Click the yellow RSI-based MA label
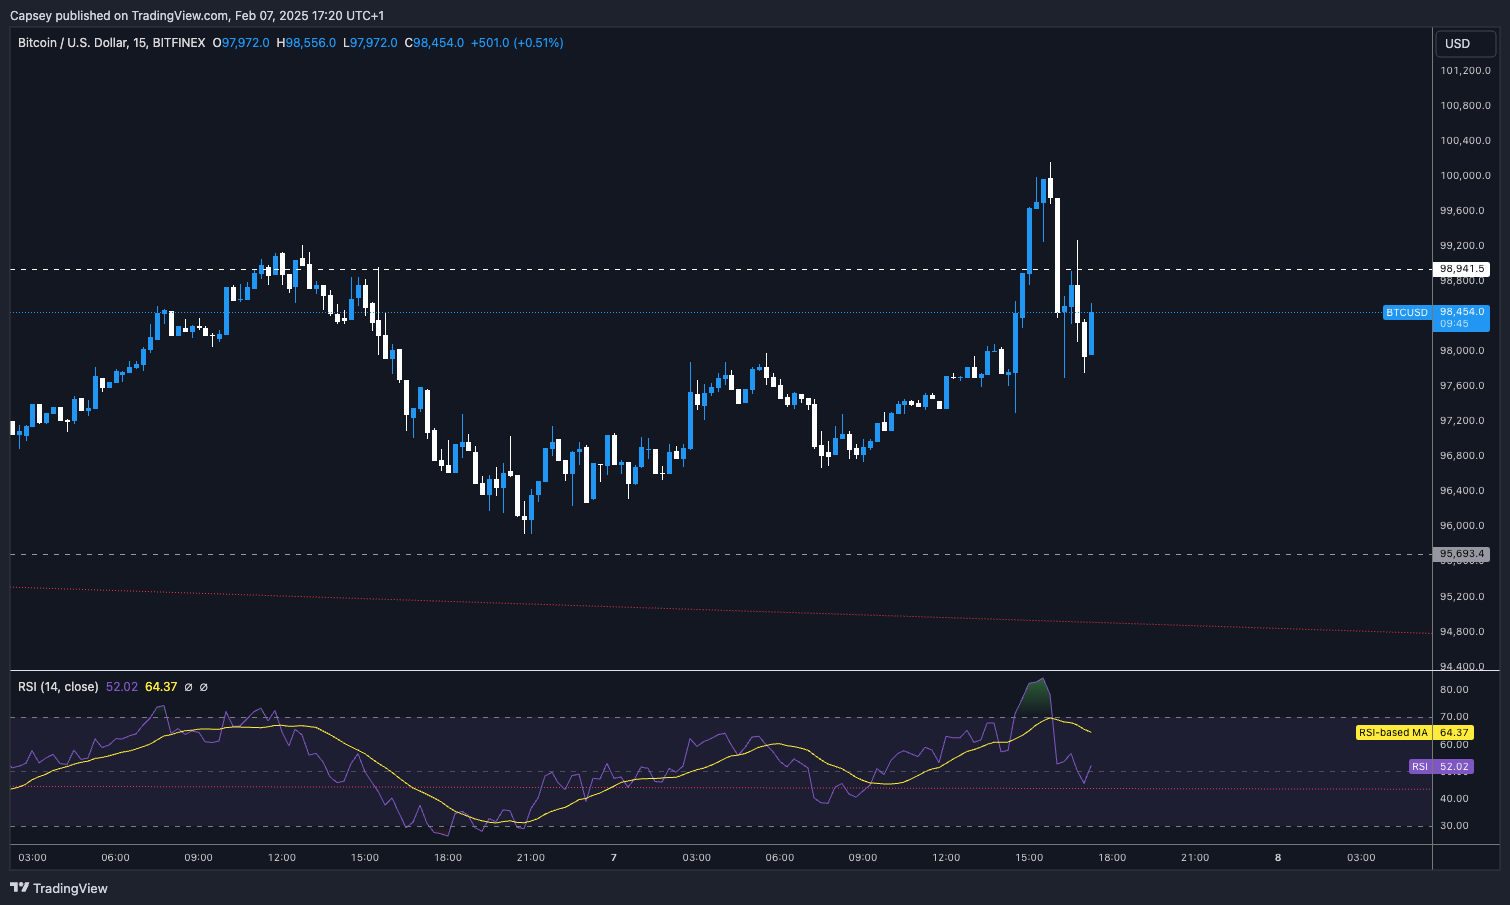 1393,733
